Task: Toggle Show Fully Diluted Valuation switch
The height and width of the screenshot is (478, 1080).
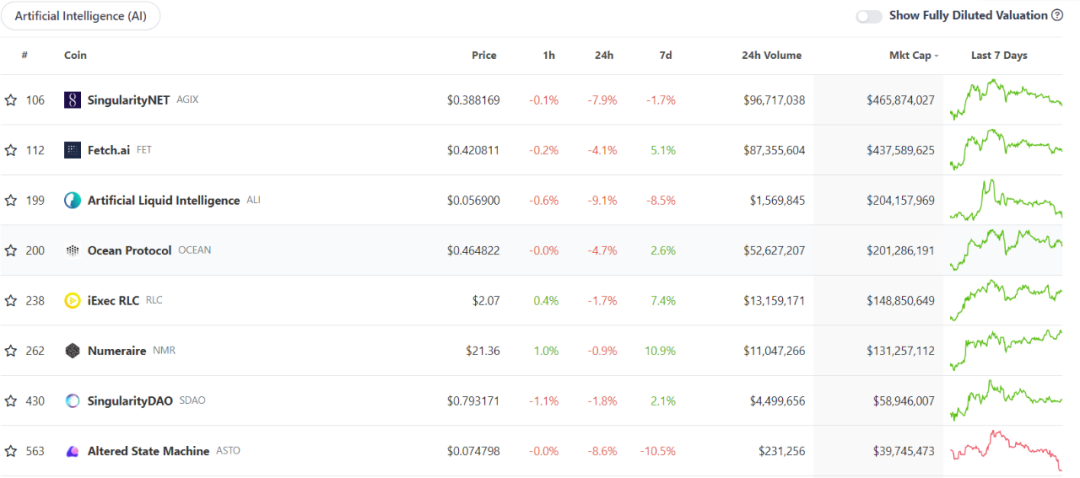Action: [869, 16]
